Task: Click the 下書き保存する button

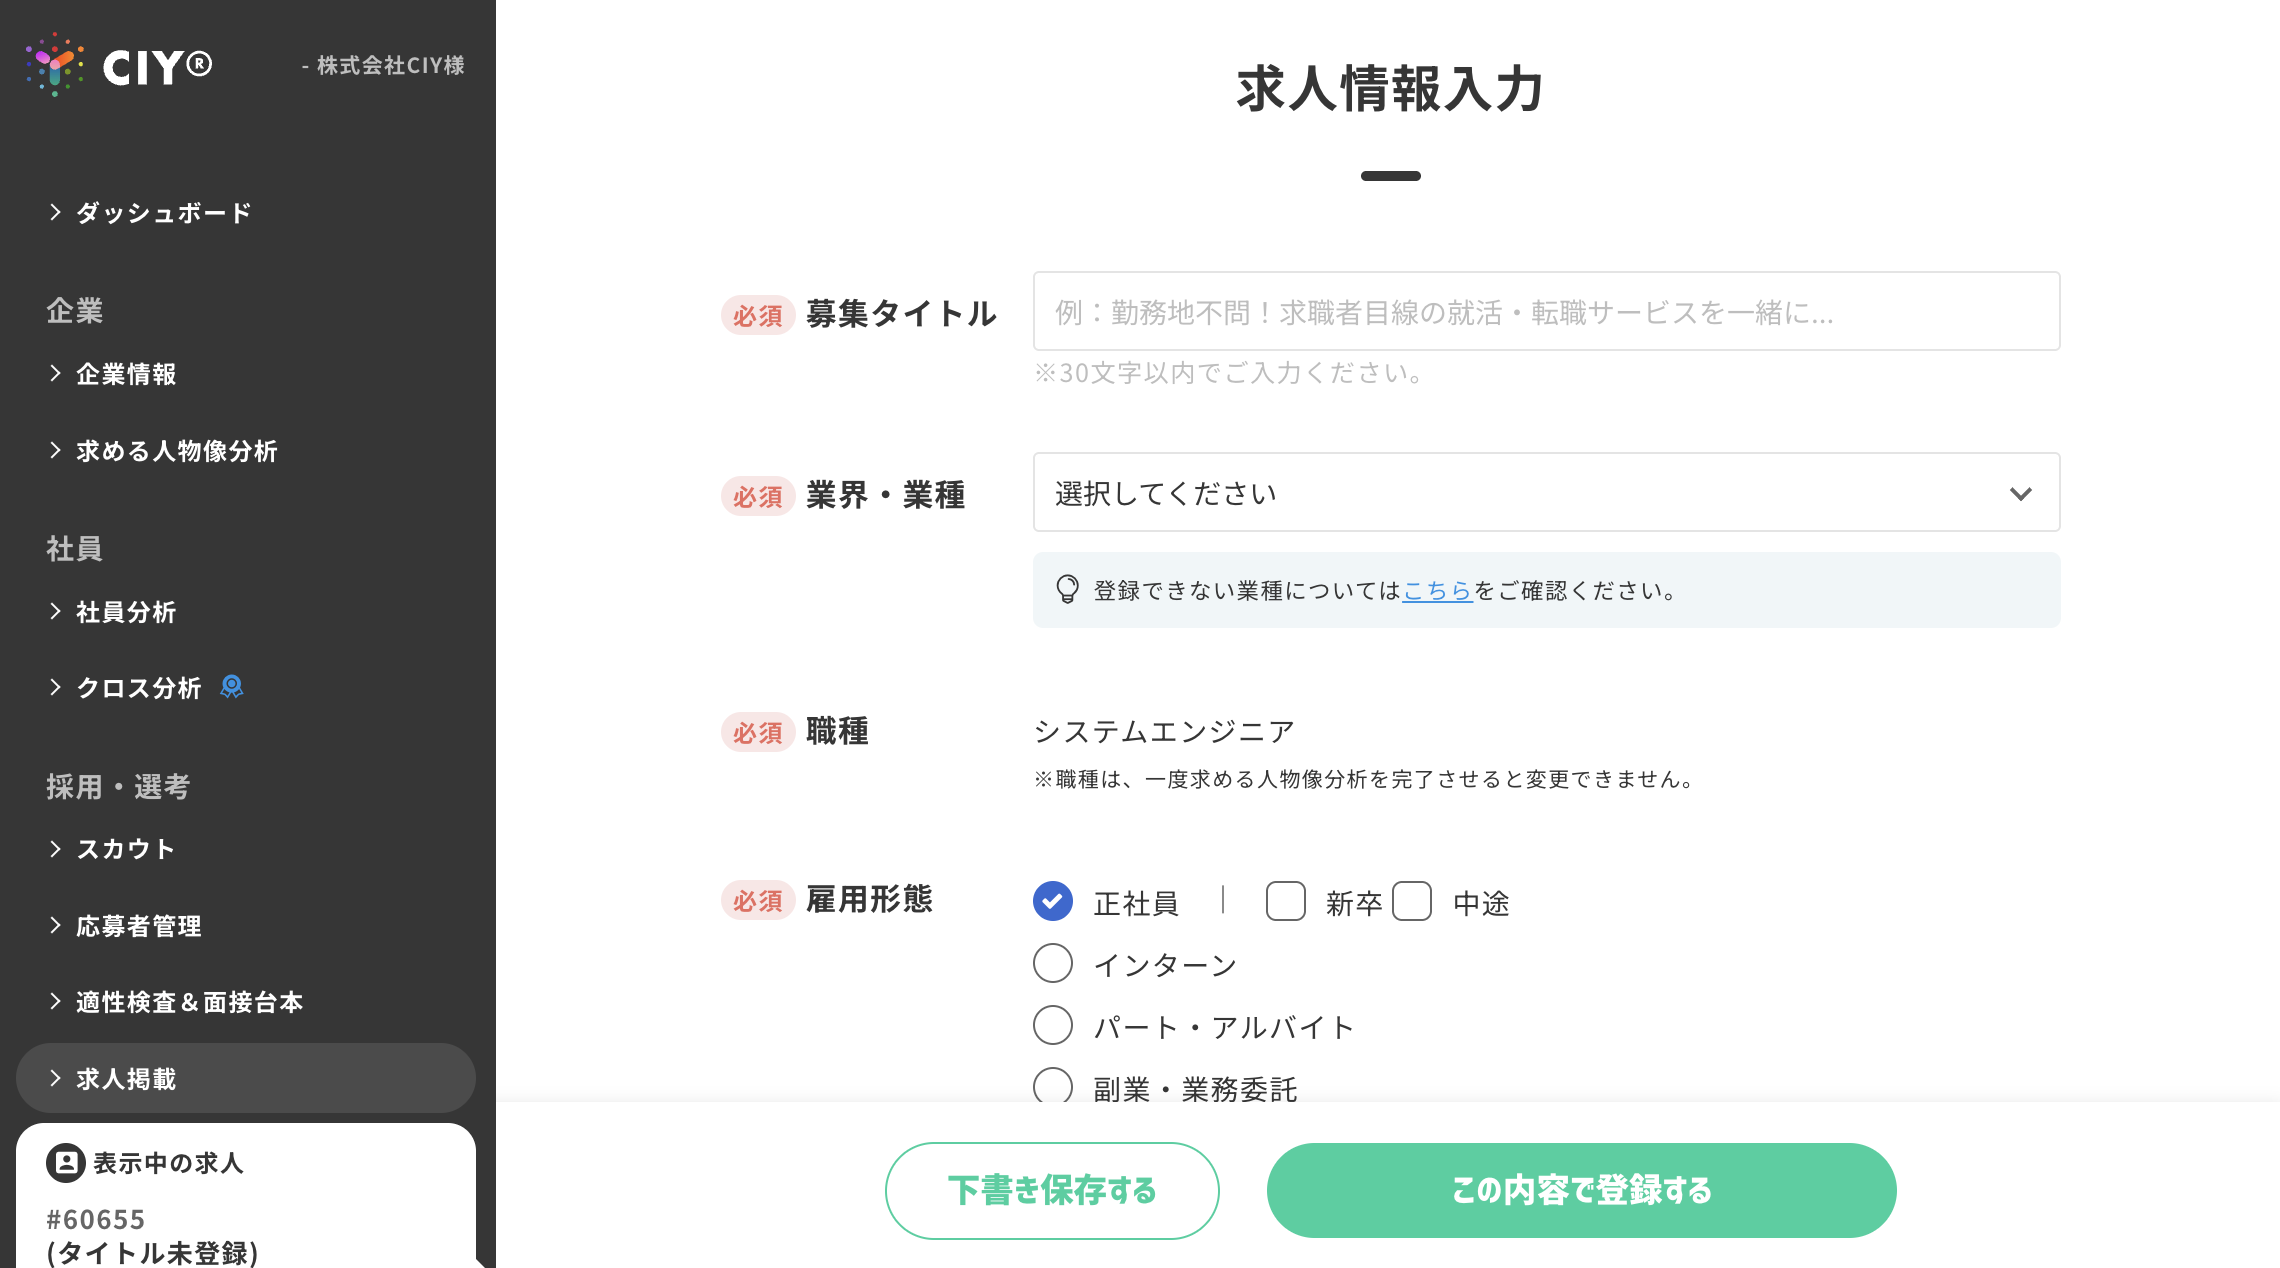Action: click(x=1052, y=1190)
